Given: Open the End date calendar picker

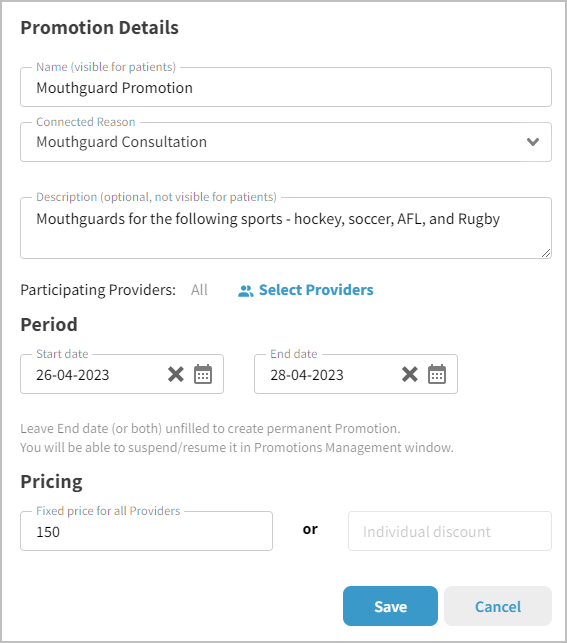Looking at the screenshot, I should pyautogui.click(x=437, y=374).
